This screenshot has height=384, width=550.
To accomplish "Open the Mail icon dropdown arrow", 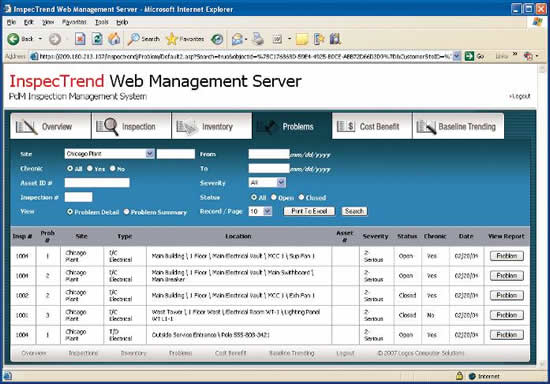I will (246, 39).
